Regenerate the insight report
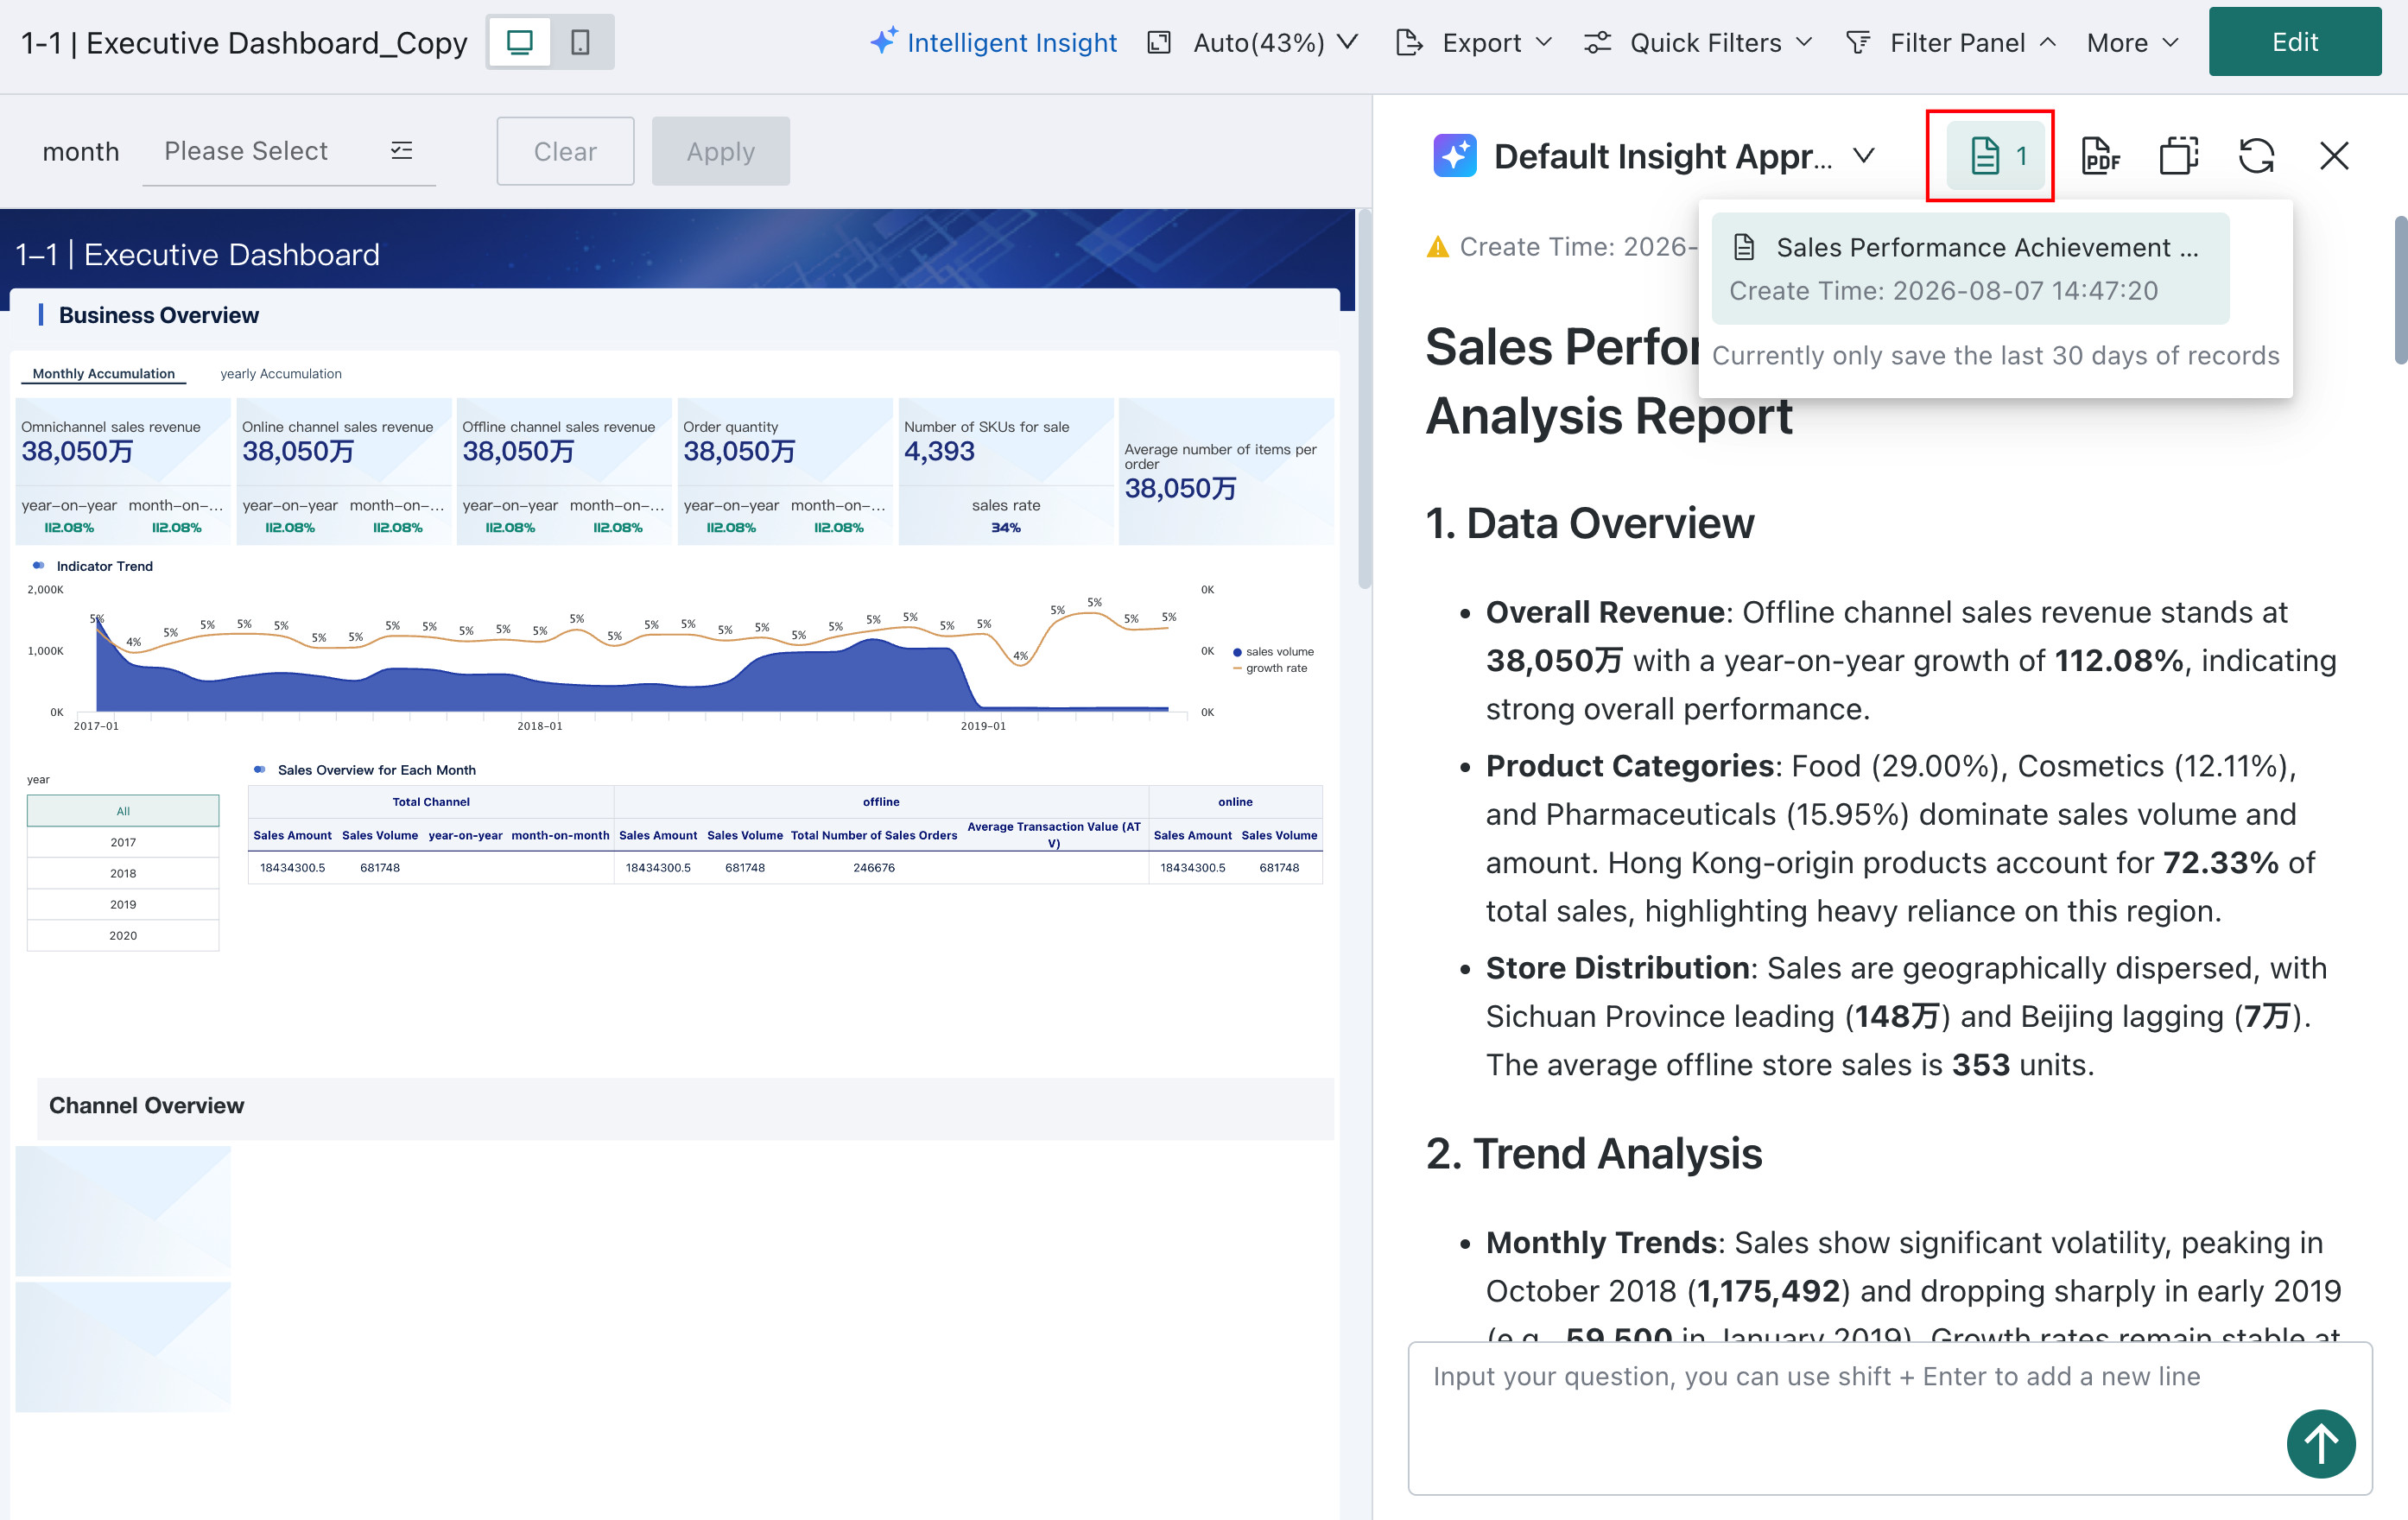2408x1520 pixels. pyautogui.click(x=2256, y=155)
